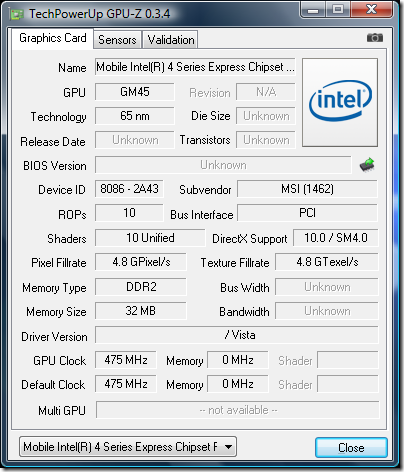This screenshot has width=404, height=472.
Task: Click the BIOS save chip icon
Action: pos(367,165)
